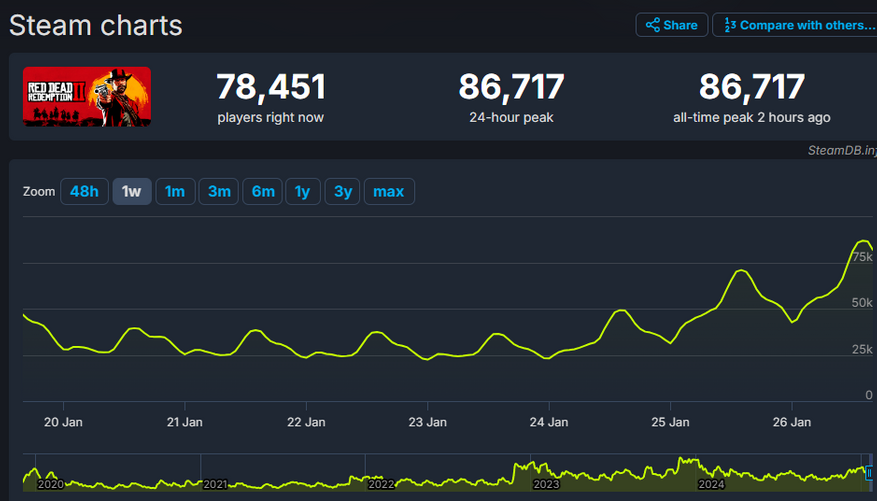Screen dimensions: 877x501
Task: Click the ranking icon beside Compare
Action: 730,25
